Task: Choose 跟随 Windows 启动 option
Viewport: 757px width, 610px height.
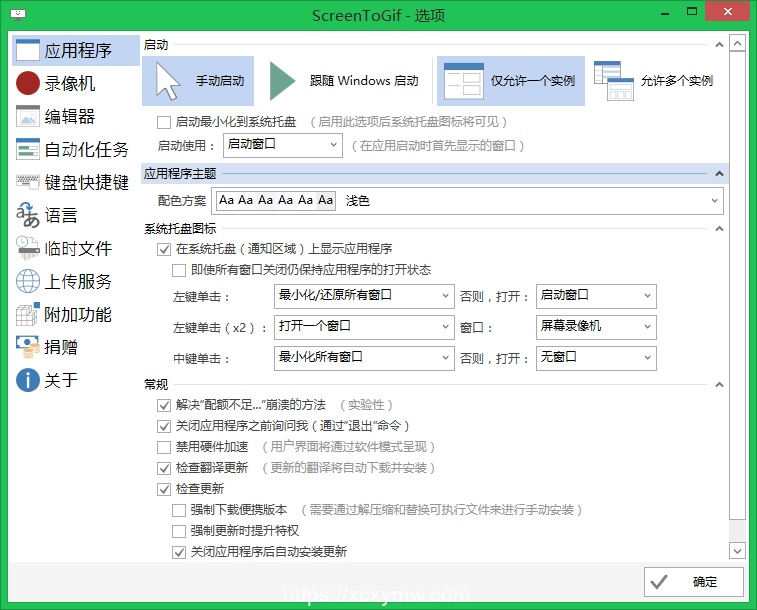Action: pyautogui.click(x=345, y=81)
